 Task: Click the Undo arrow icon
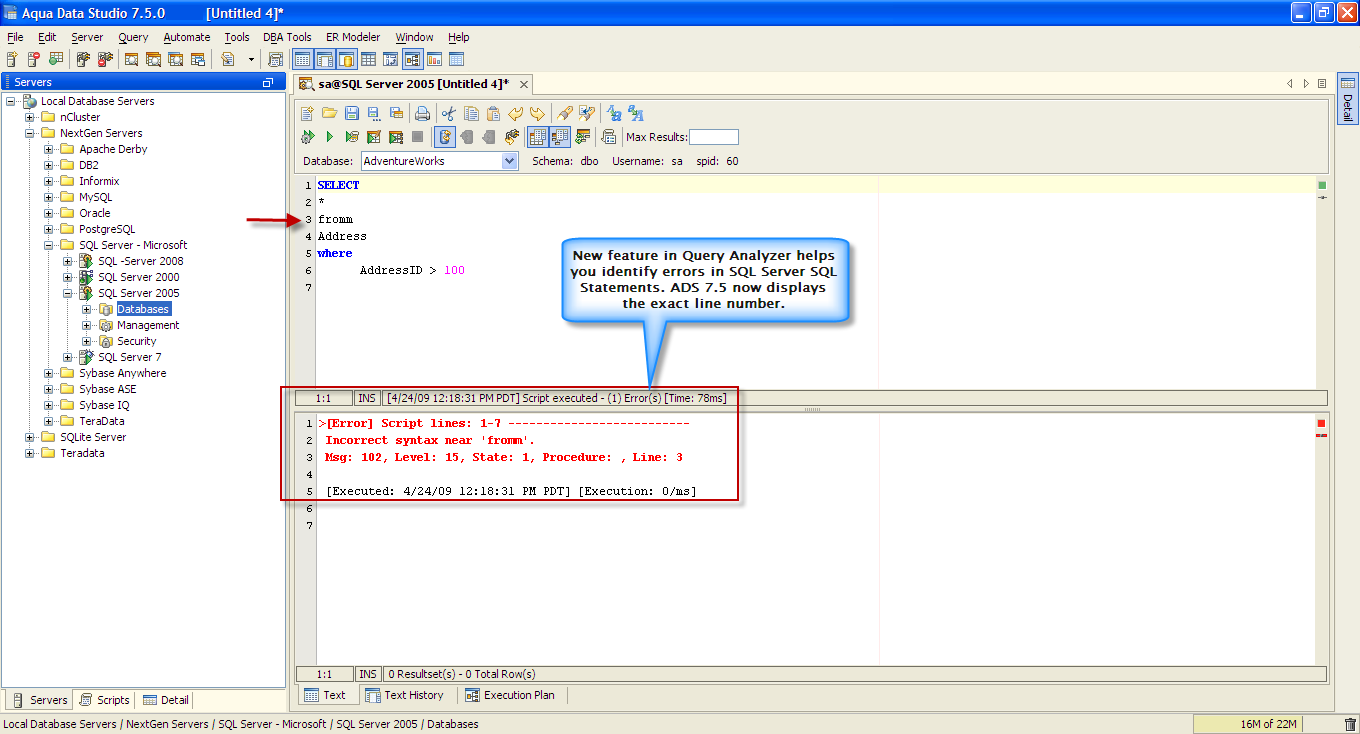point(515,113)
